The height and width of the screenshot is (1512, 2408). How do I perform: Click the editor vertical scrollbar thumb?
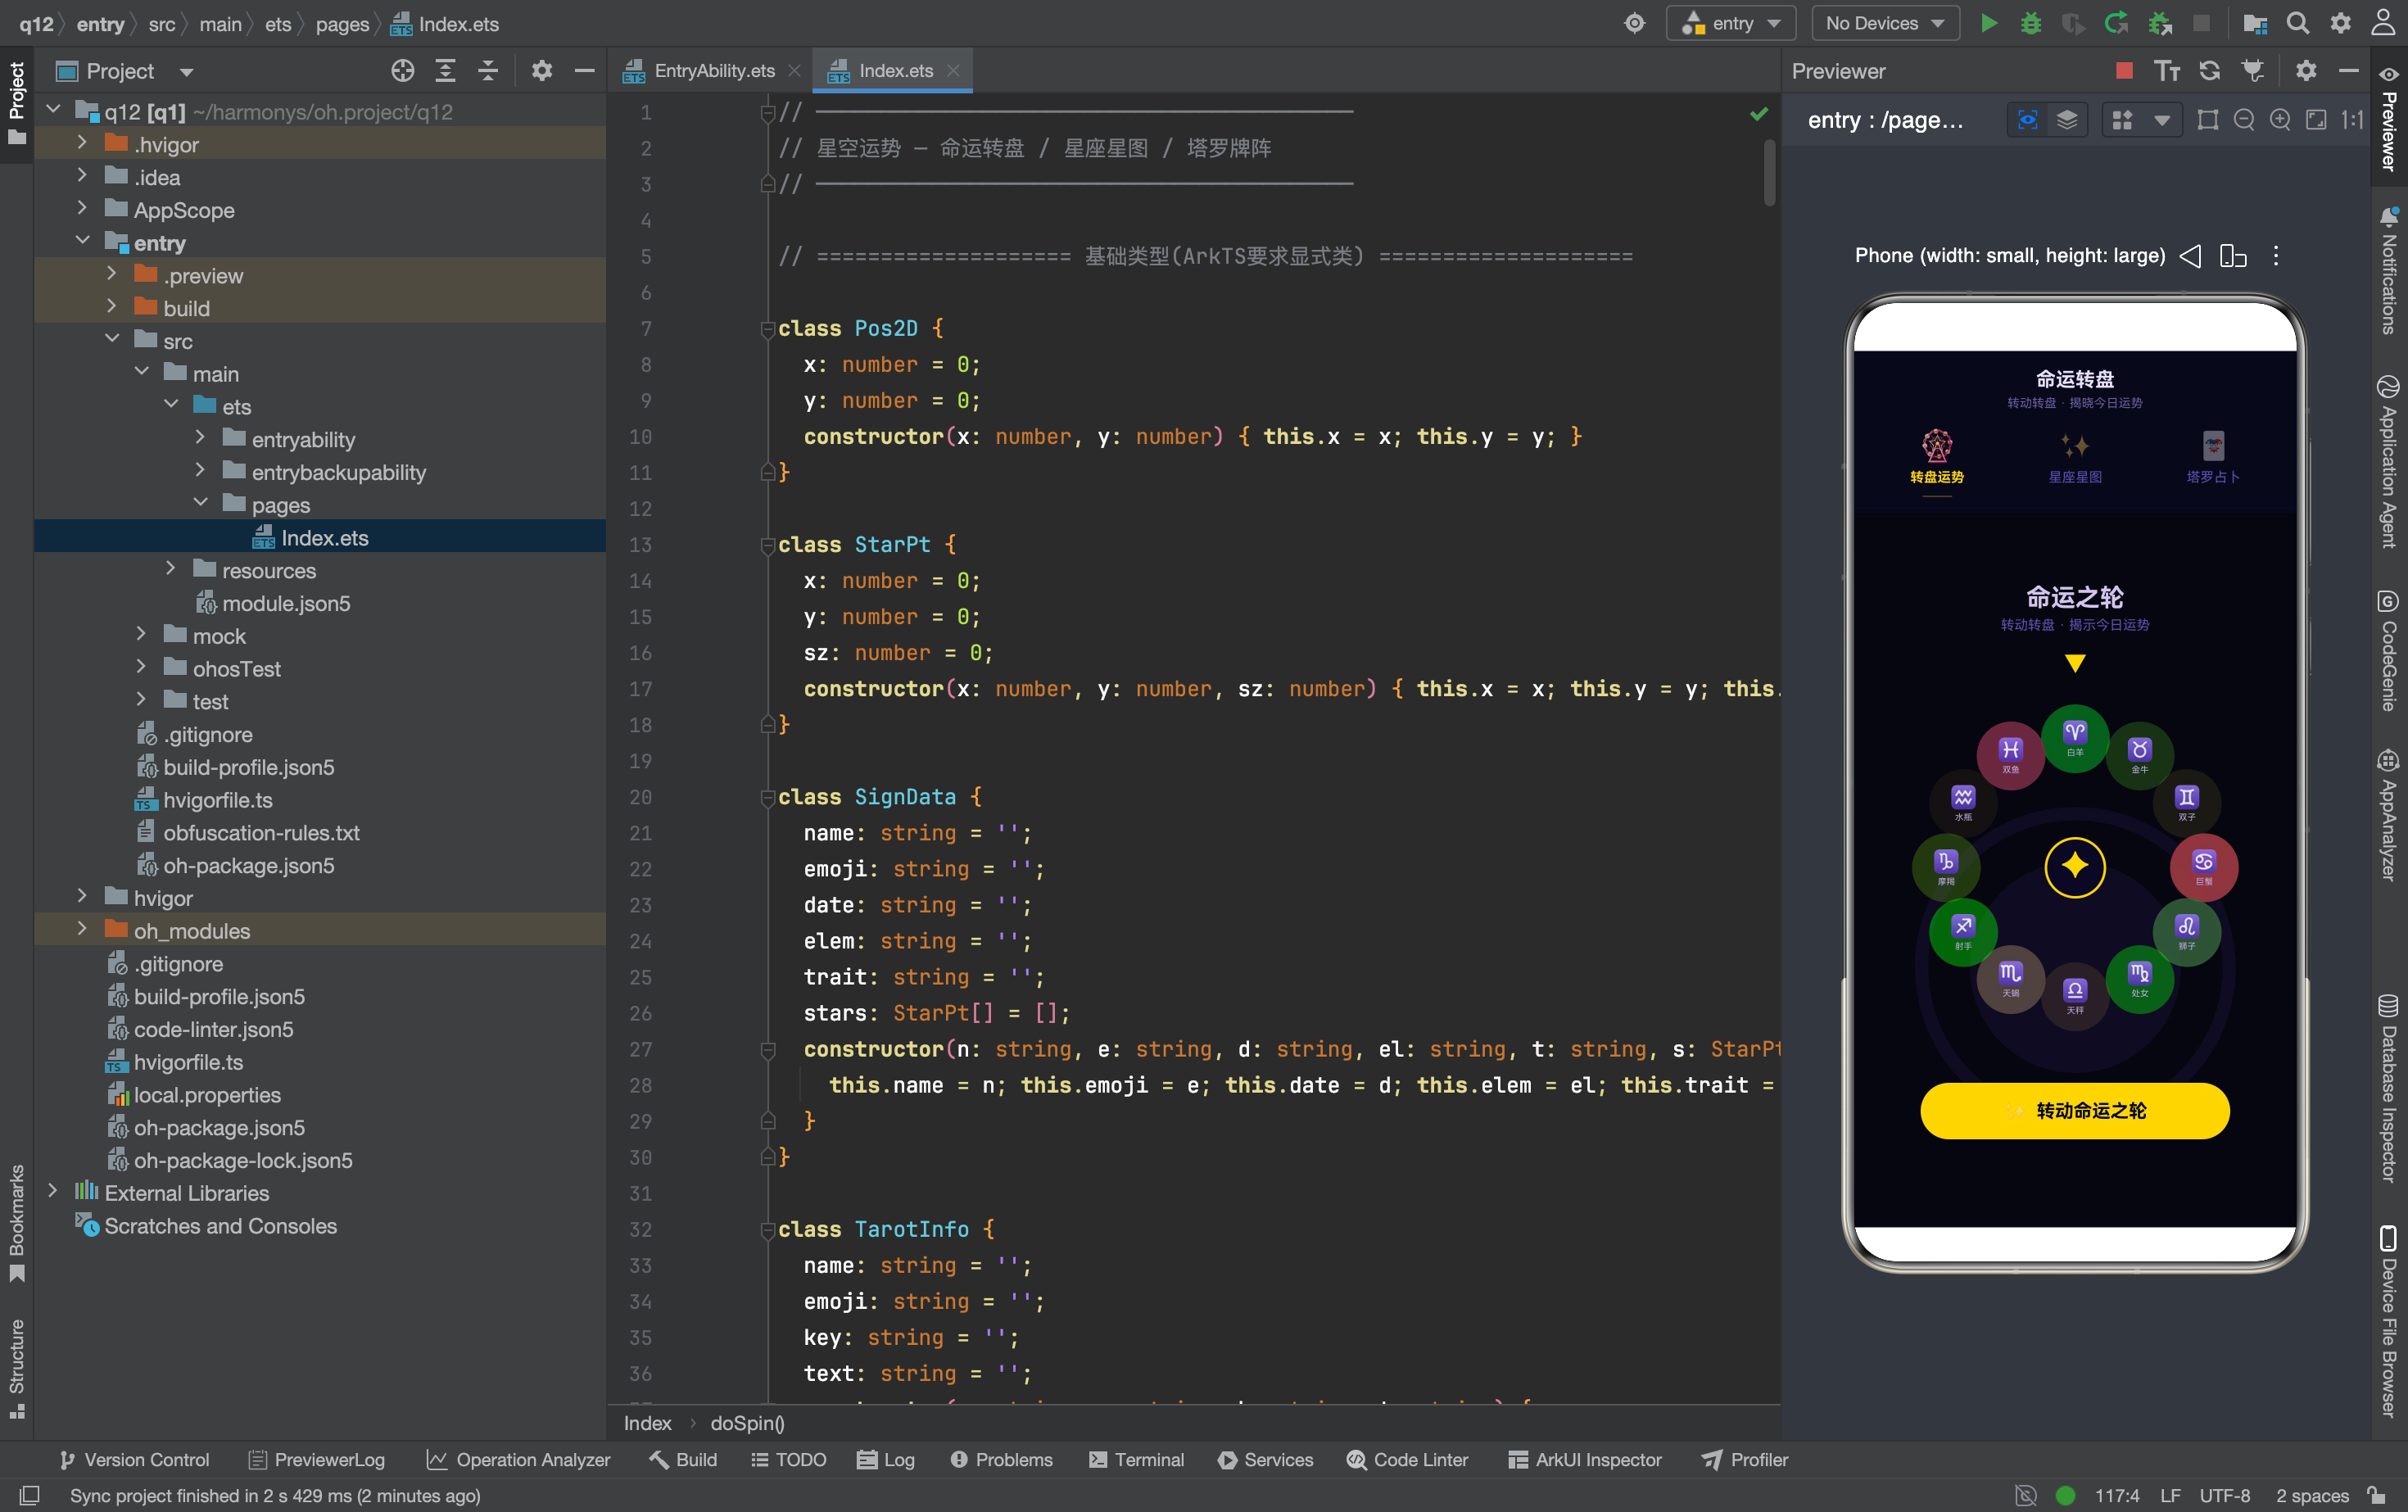point(1769,172)
